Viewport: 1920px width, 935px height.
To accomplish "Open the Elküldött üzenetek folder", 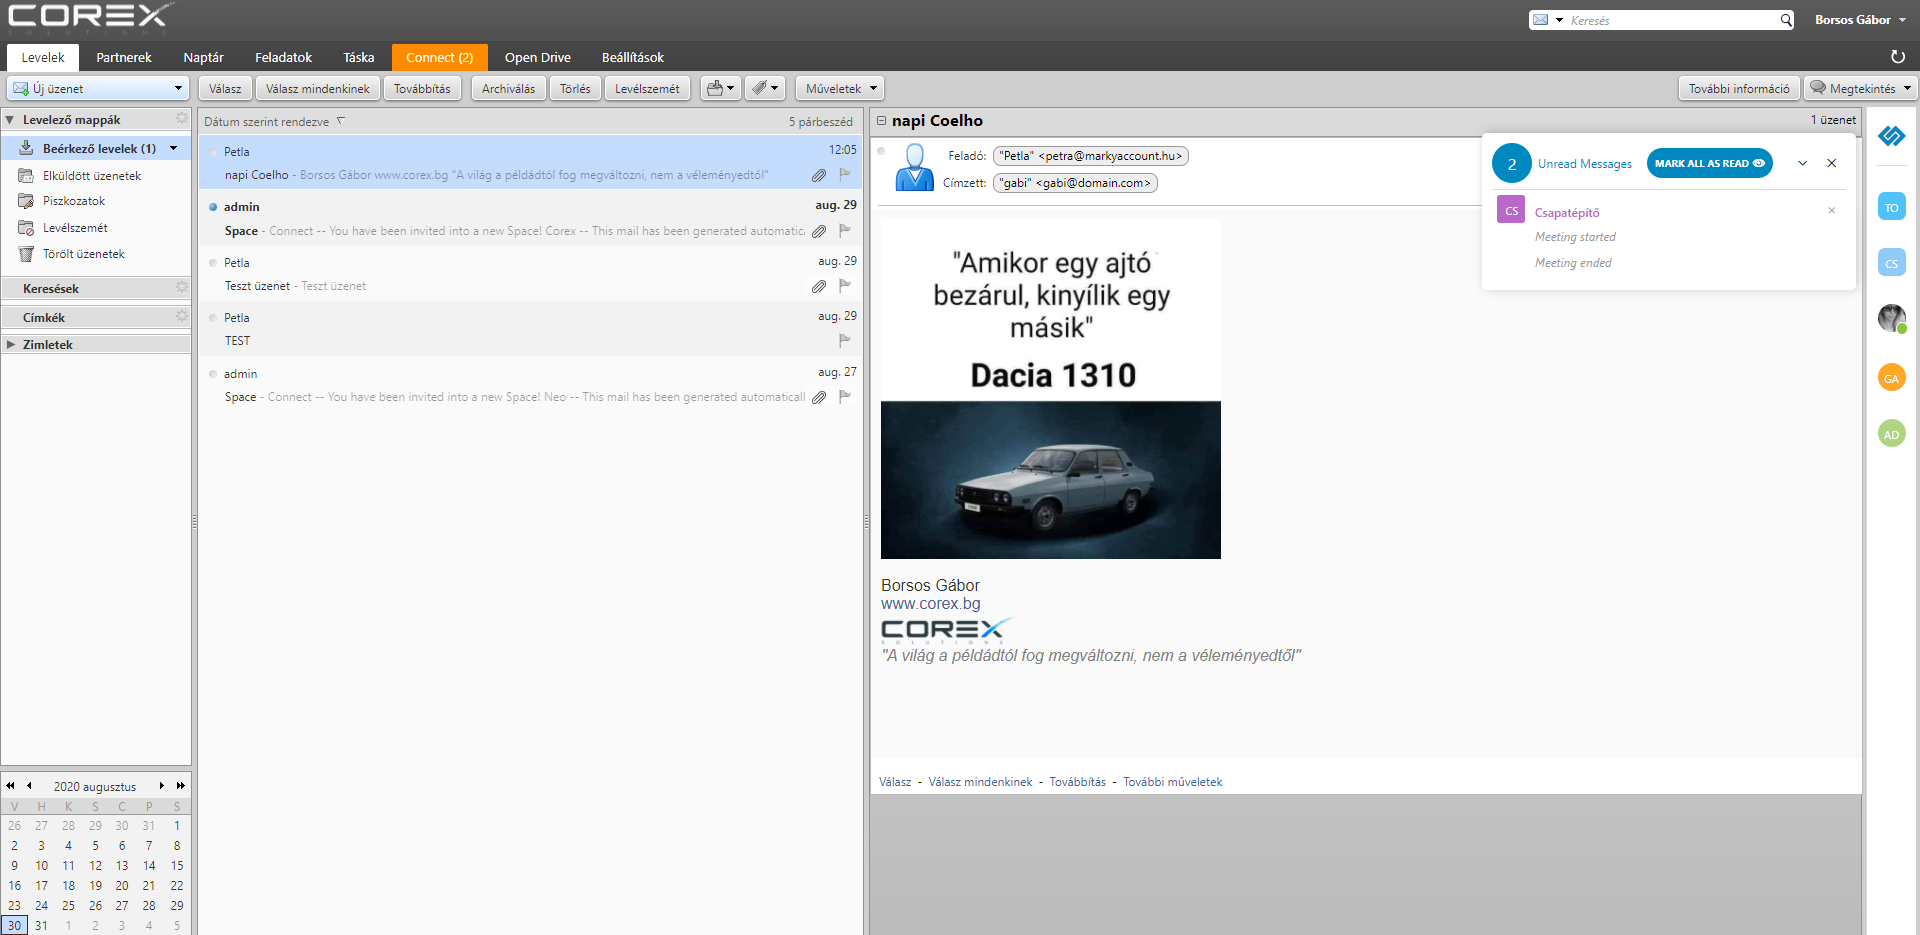I will coord(92,175).
